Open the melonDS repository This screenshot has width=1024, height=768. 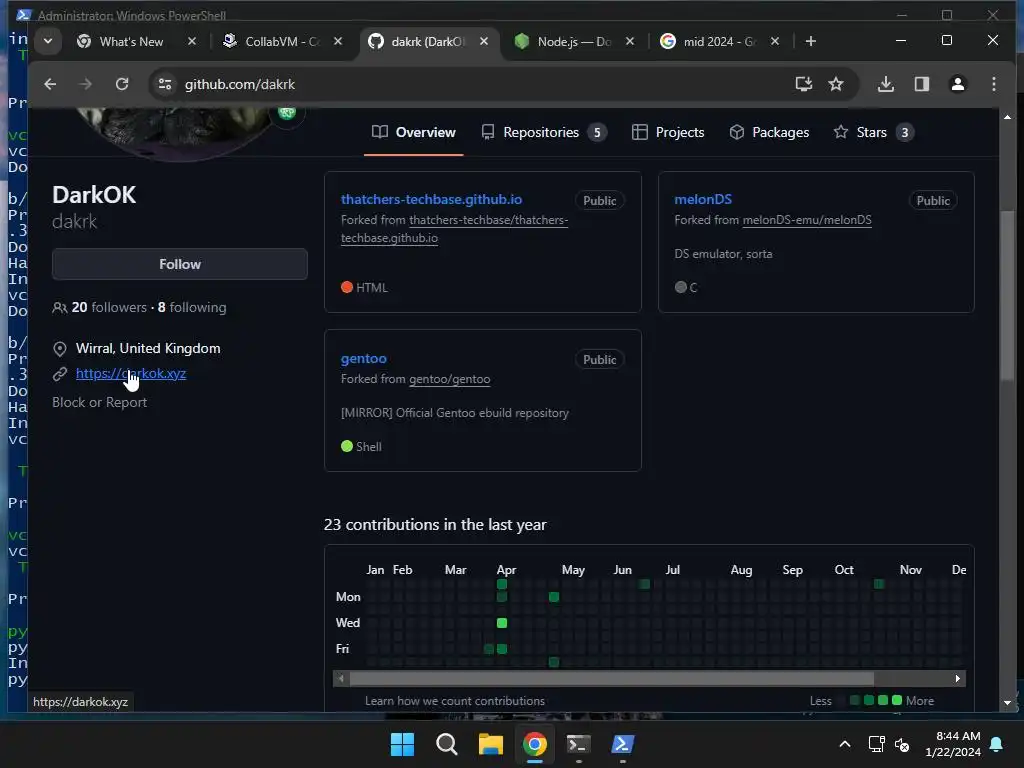coord(703,199)
